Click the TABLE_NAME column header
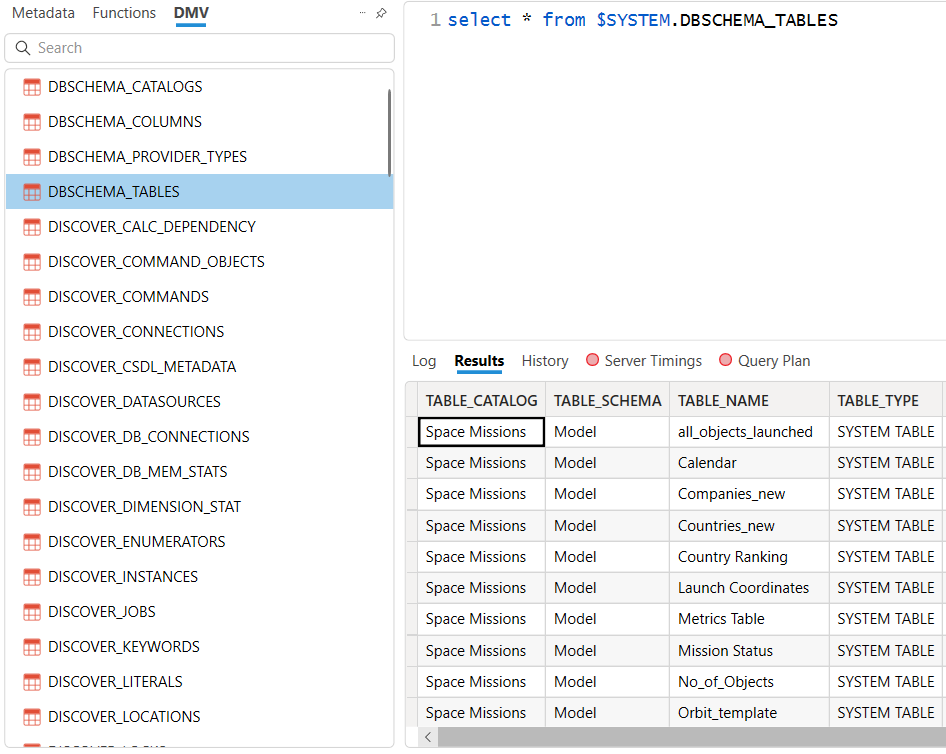The width and height of the screenshot is (946, 754). pos(723,400)
